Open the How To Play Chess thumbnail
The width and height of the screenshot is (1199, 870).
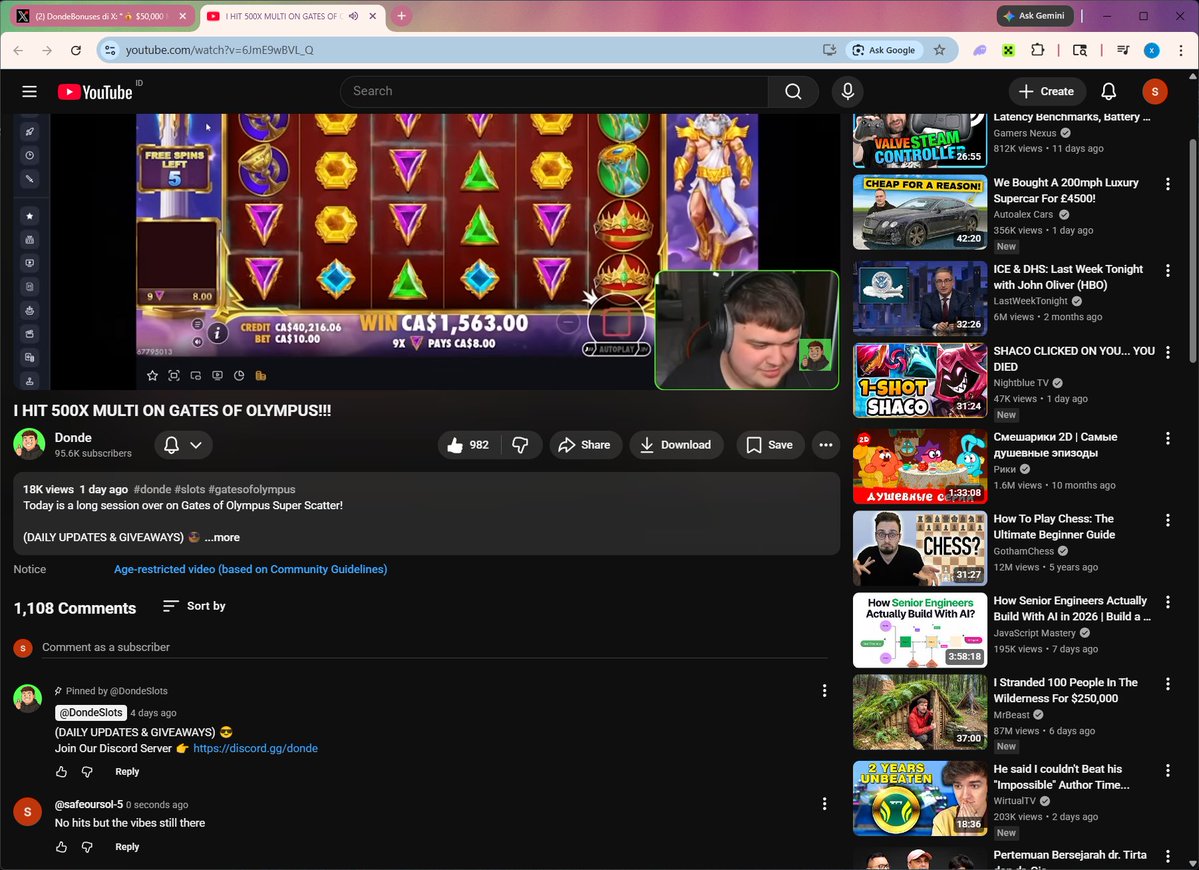(x=920, y=549)
